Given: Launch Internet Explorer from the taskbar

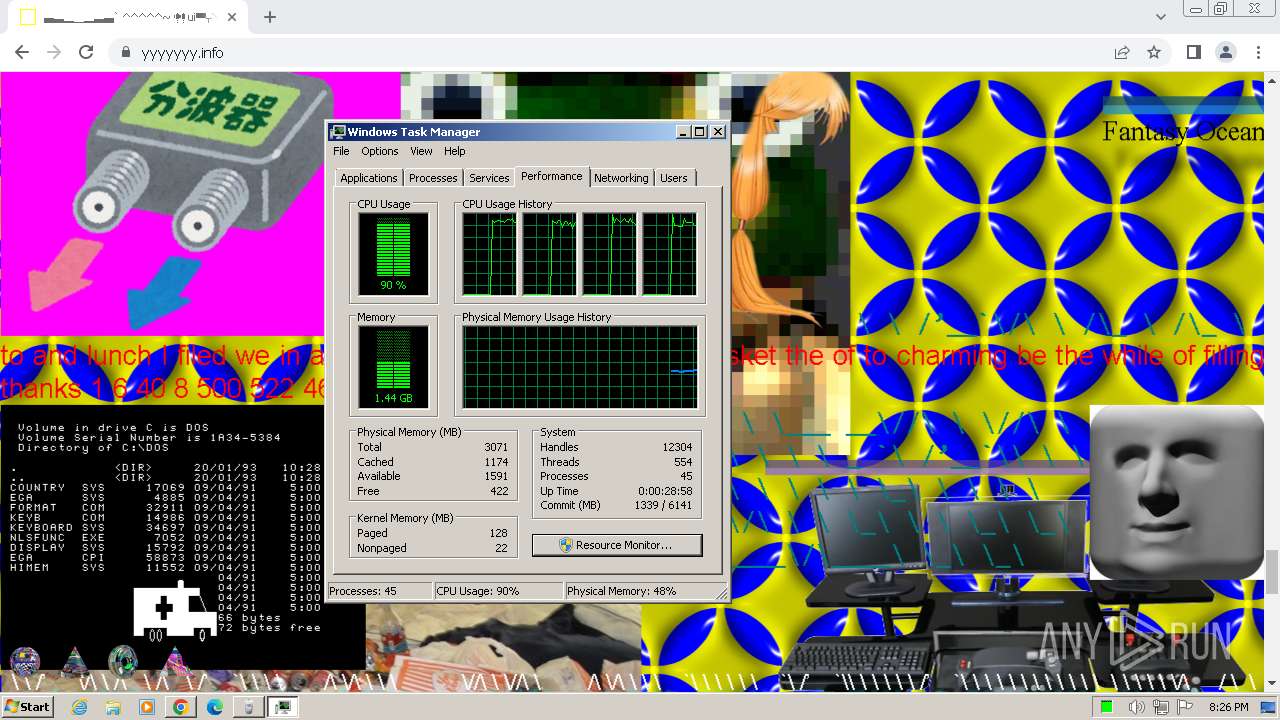Looking at the screenshot, I should [x=80, y=707].
